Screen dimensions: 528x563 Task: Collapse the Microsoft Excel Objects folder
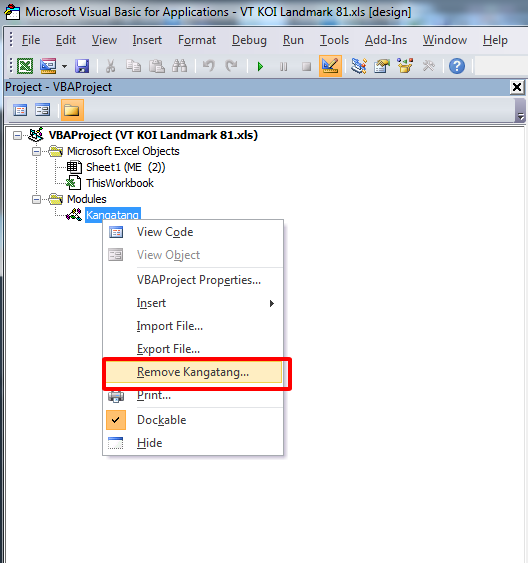(36, 152)
